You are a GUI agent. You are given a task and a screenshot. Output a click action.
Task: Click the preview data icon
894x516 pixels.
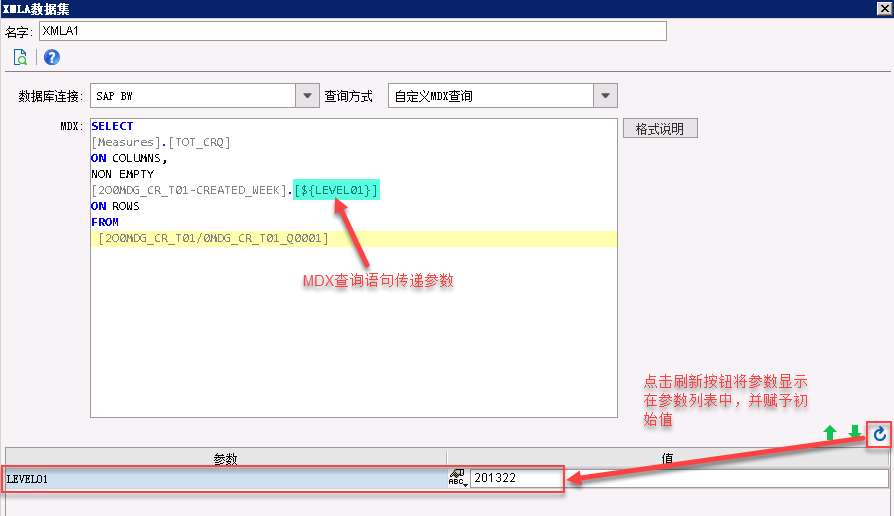(x=20, y=57)
